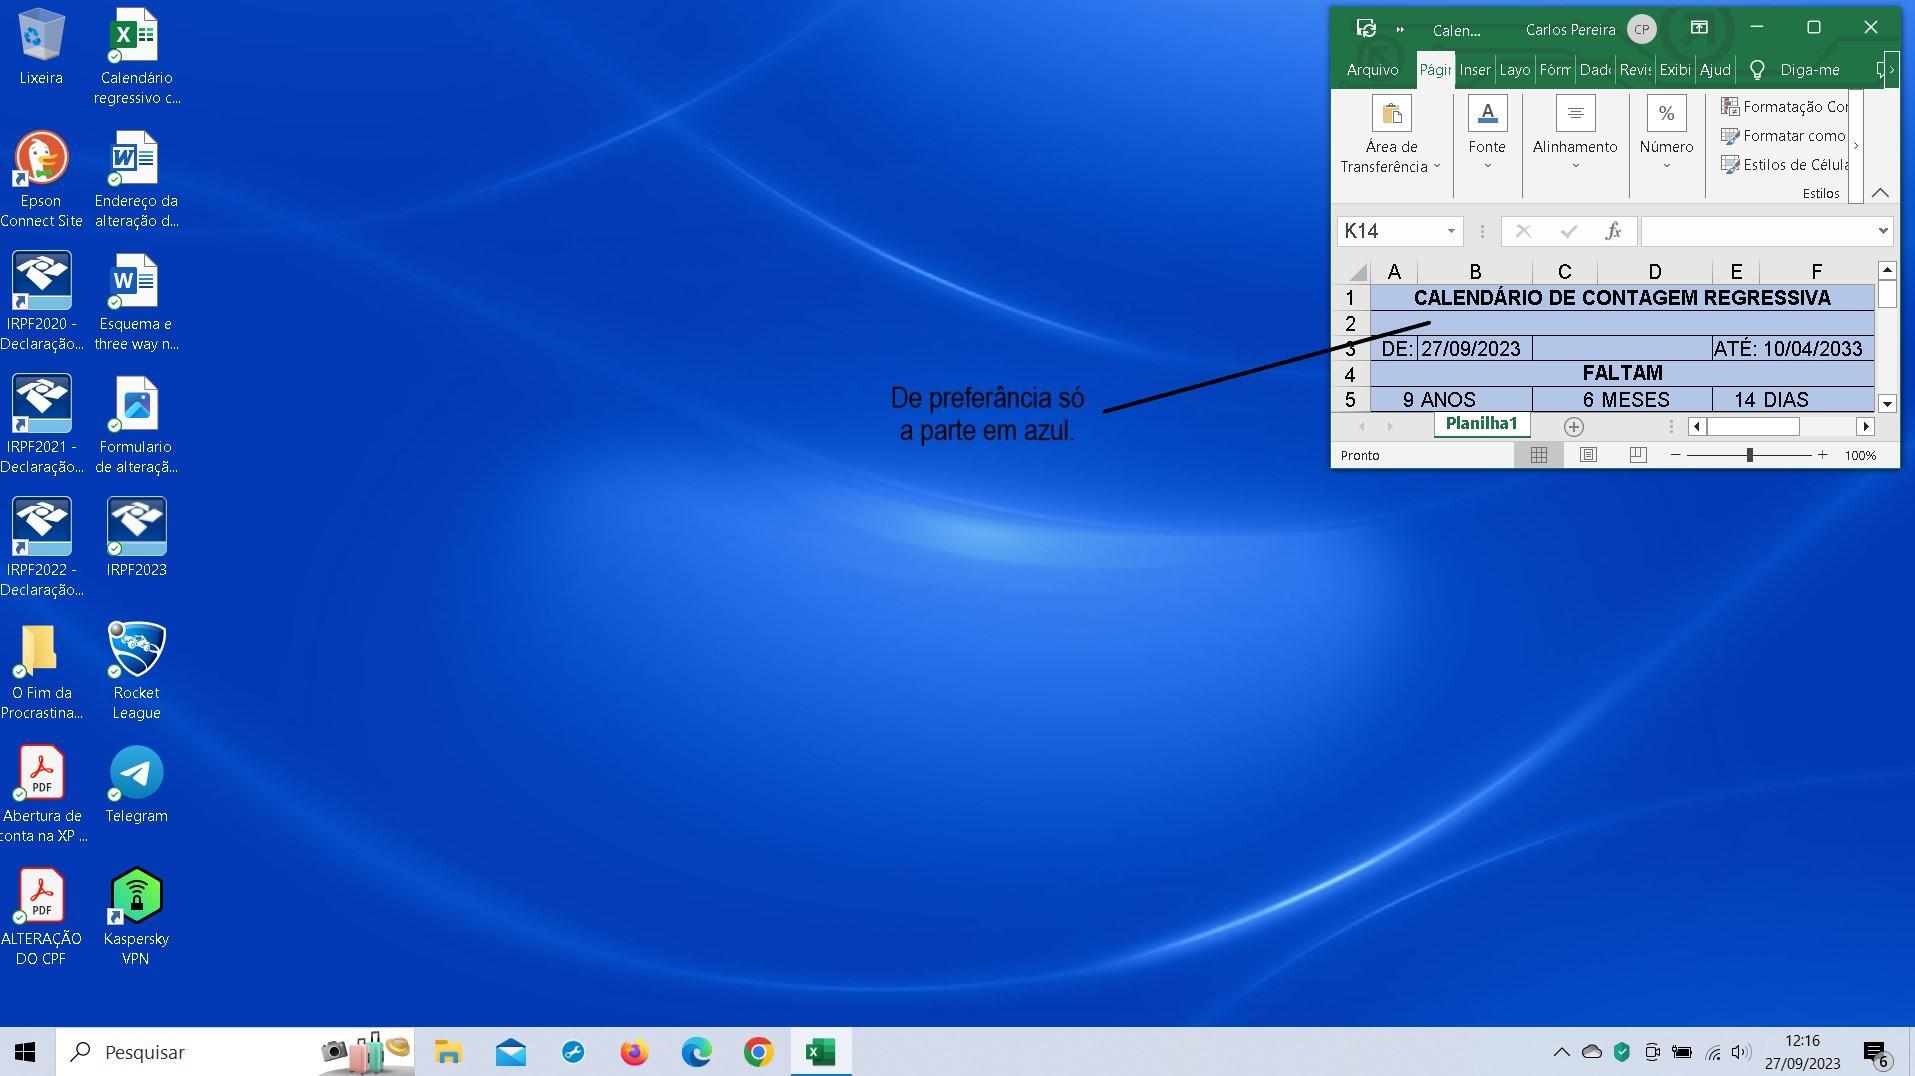Expand more ribbon groups with right chevron
Viewport: 1915px width, 1076px height.
[x=1856, y=146]
